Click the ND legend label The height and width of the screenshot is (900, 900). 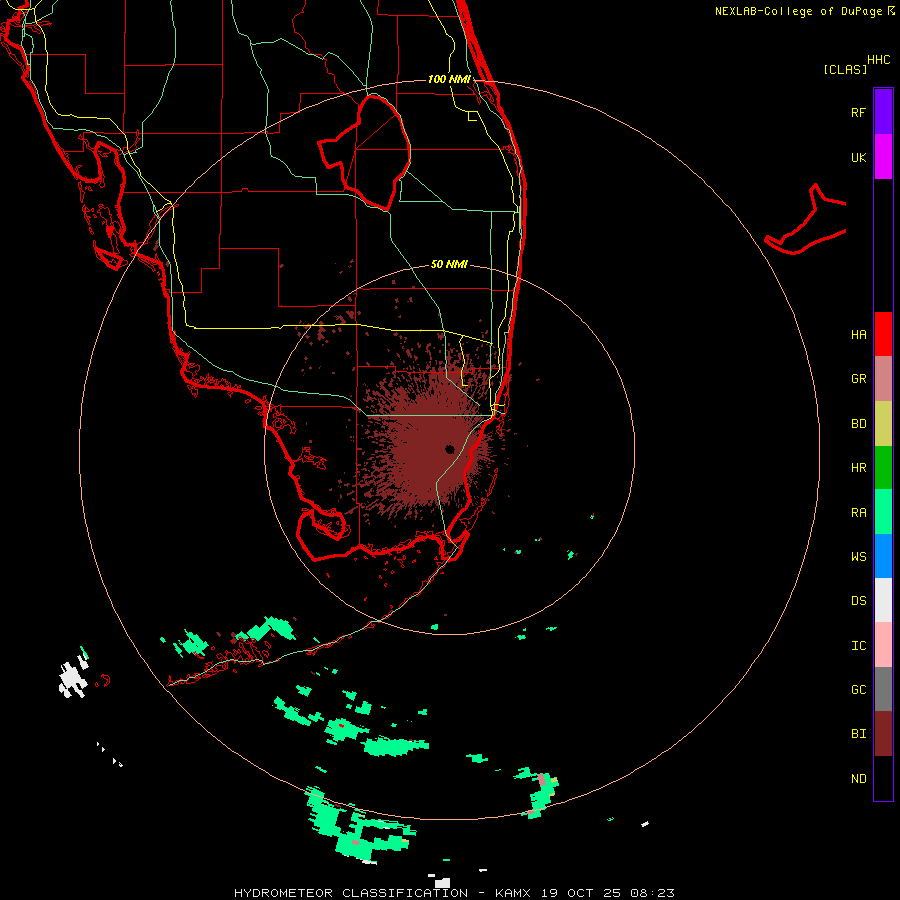click(858, 779)
